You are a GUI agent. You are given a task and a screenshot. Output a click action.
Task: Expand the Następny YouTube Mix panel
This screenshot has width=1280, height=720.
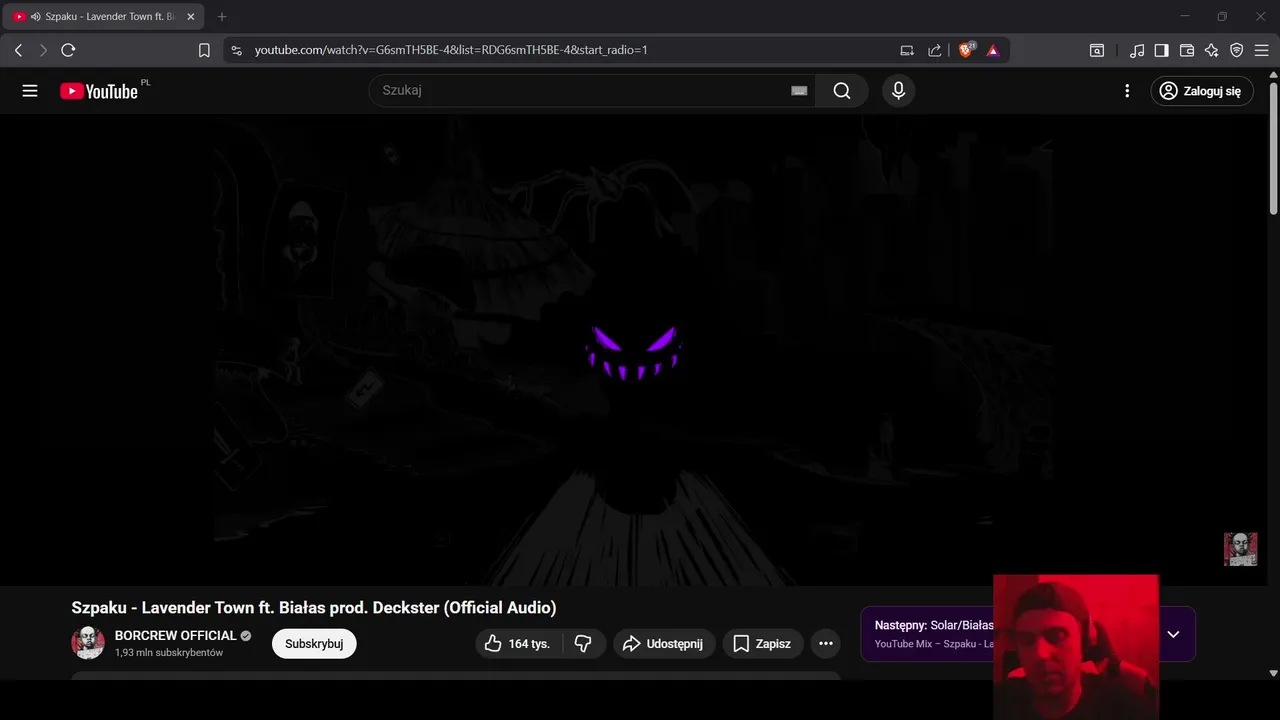[x=1174, y=634]
